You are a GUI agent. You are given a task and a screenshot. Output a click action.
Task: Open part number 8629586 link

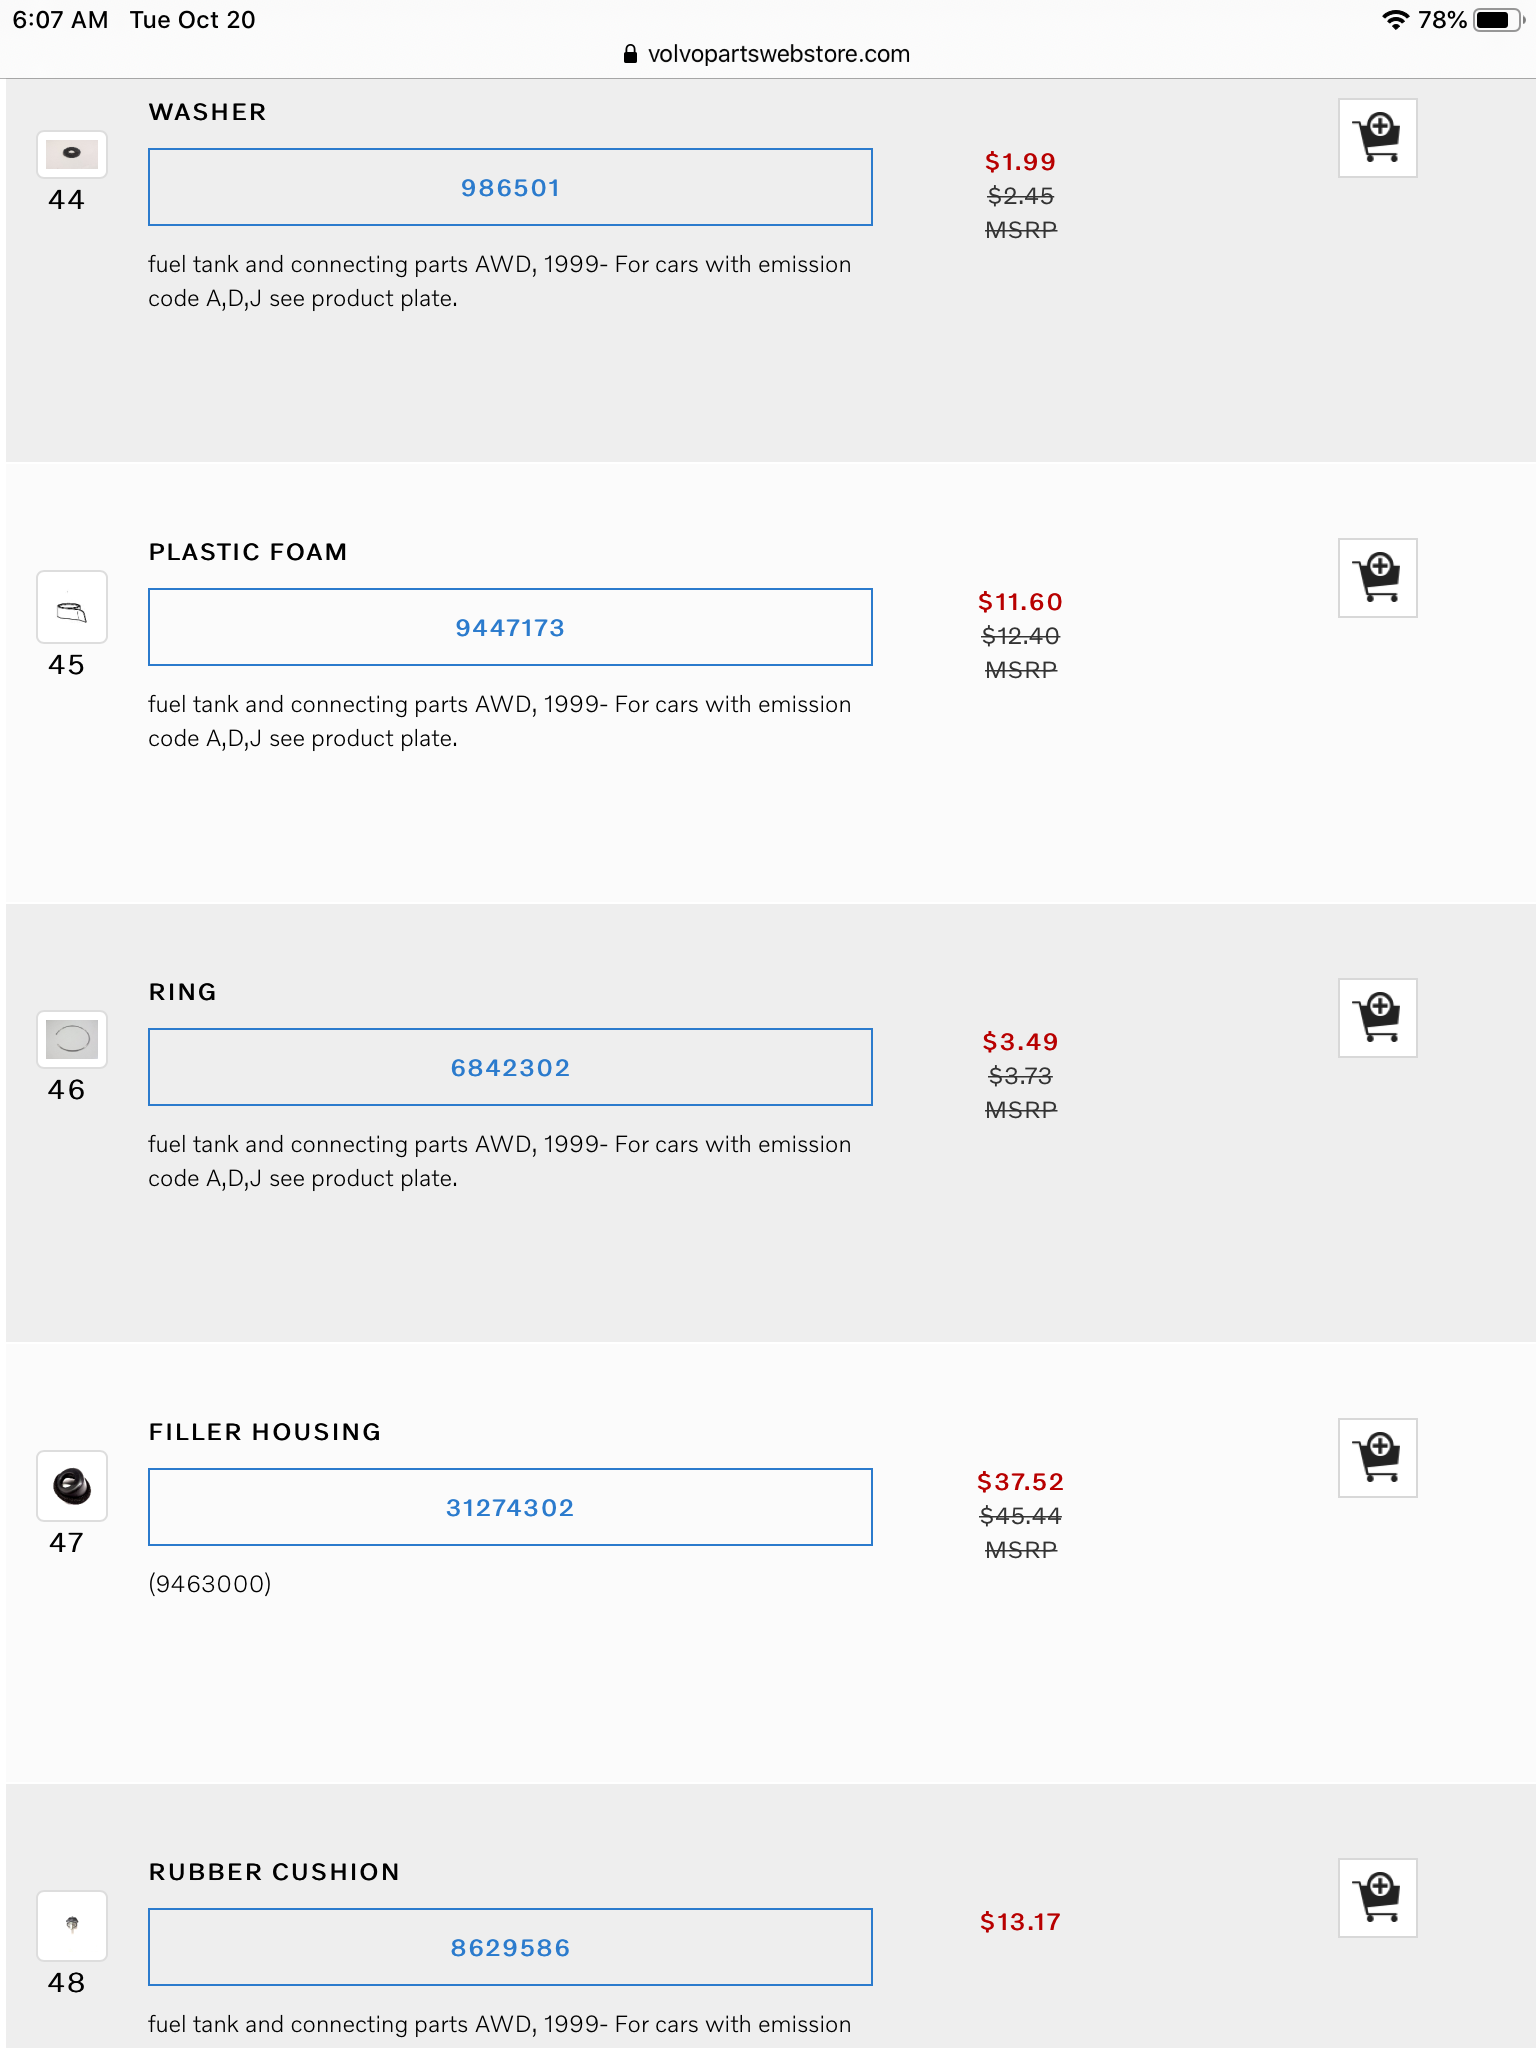click(x=510, y=1948)
